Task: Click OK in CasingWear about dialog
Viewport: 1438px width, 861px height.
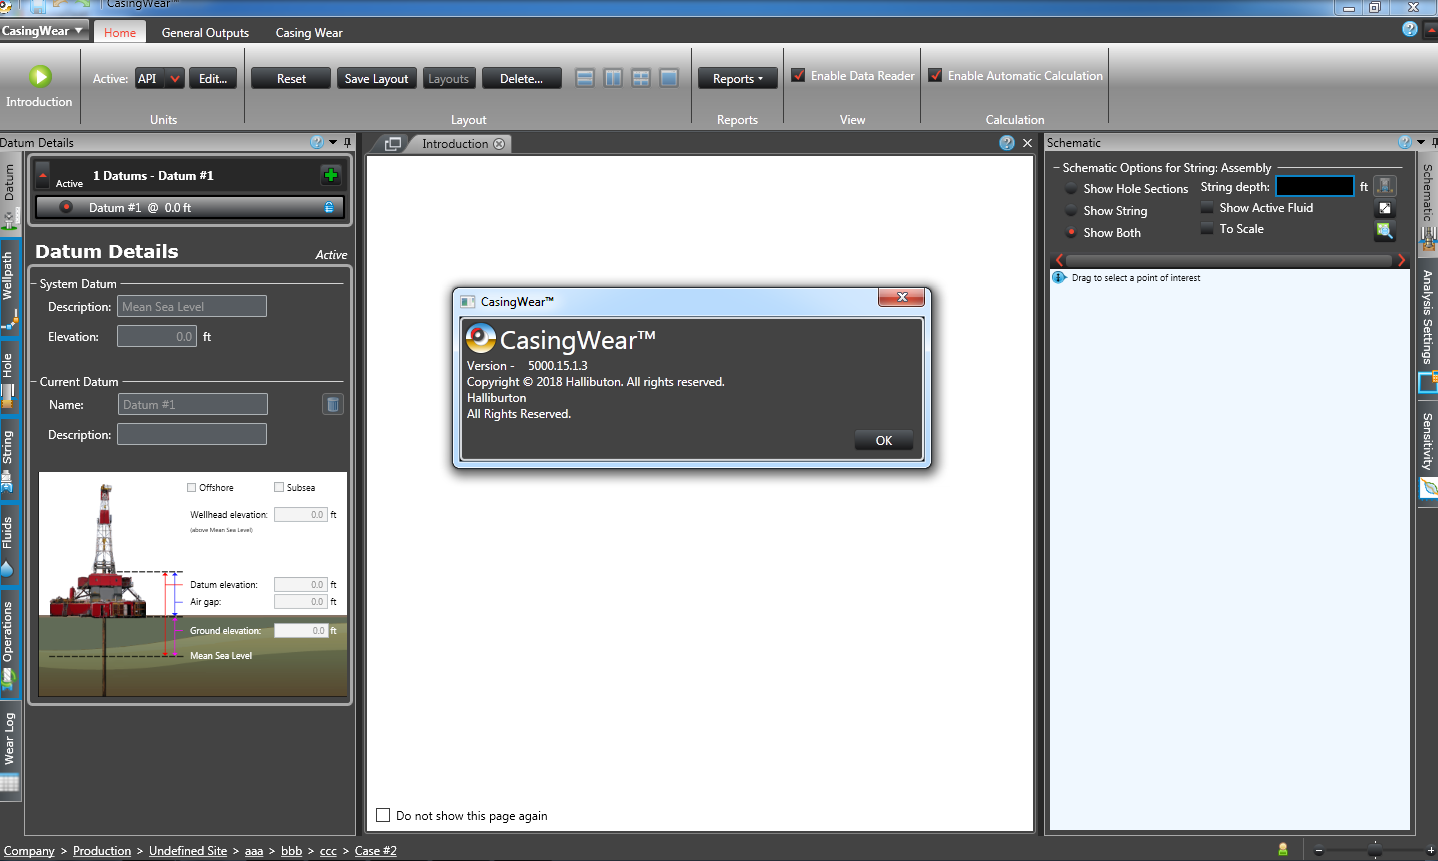Action: [x=884, y=440]
